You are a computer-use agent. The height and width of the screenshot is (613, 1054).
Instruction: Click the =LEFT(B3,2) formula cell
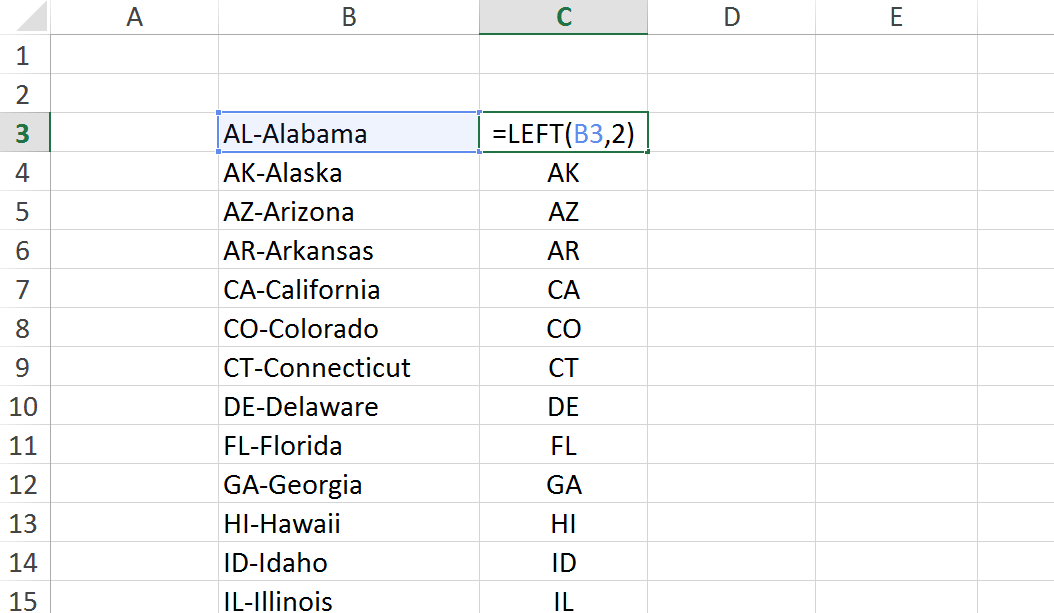pyautogui.click(x=563, y=134)
